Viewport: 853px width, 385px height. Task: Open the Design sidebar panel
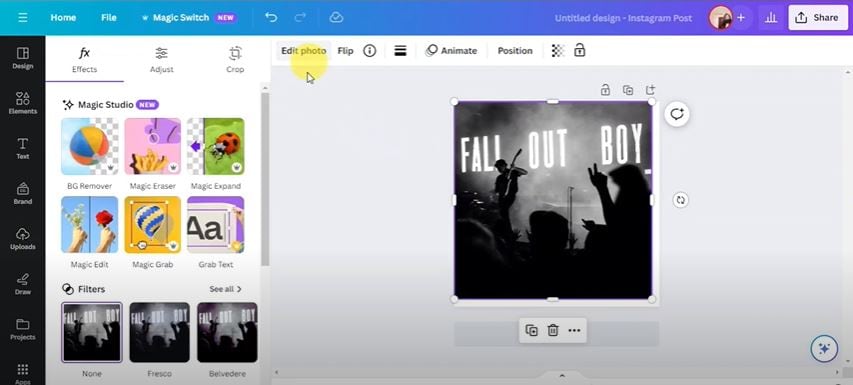point(22,58)
